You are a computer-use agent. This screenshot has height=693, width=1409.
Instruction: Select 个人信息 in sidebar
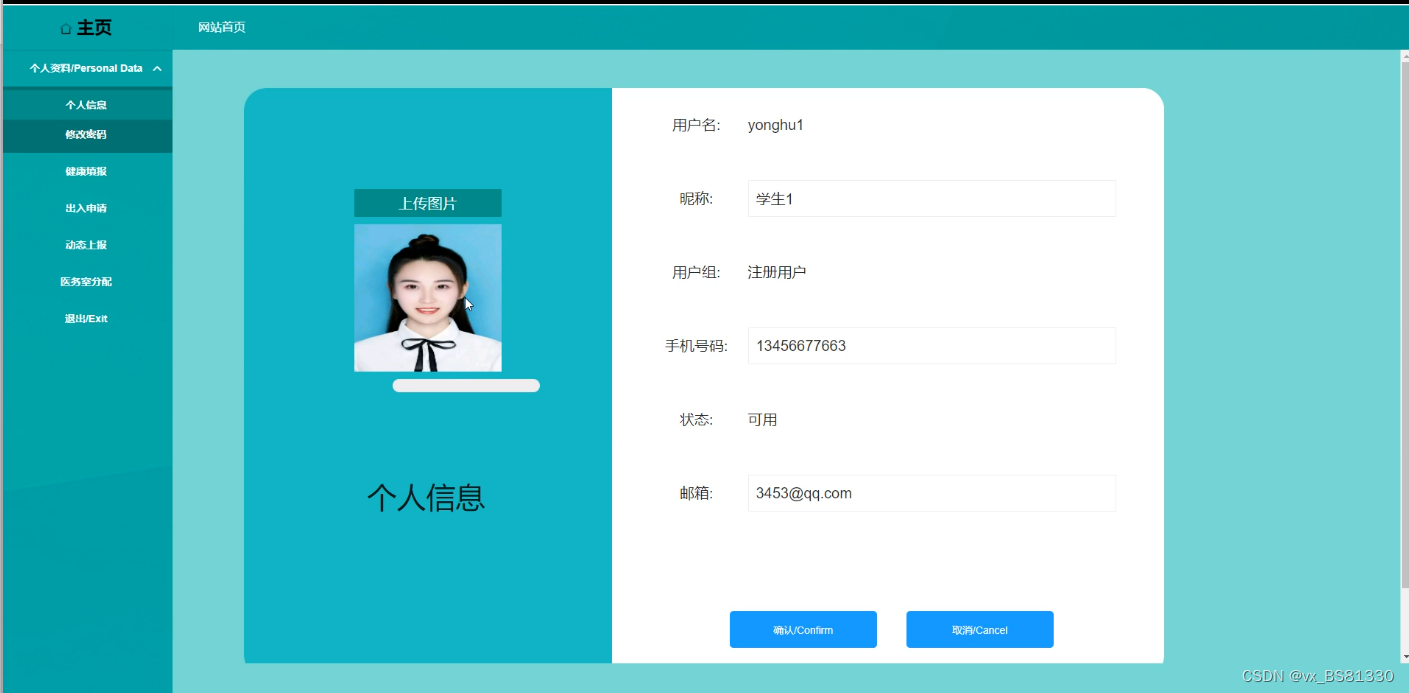tap(86, 105)
